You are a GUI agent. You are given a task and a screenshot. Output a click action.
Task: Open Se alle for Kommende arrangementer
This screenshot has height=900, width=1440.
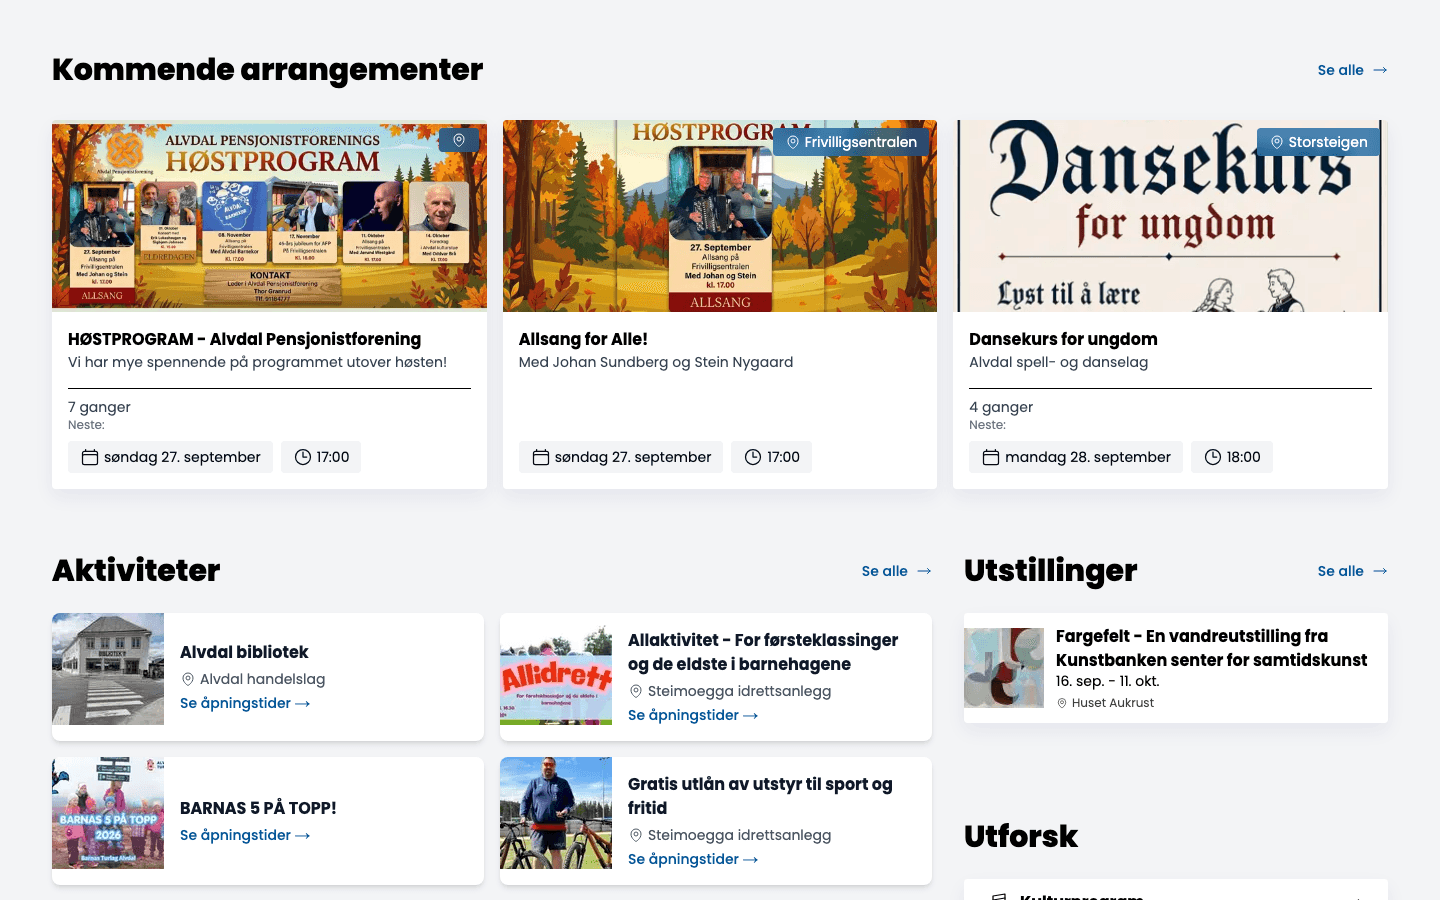[x=1352, y=70]
